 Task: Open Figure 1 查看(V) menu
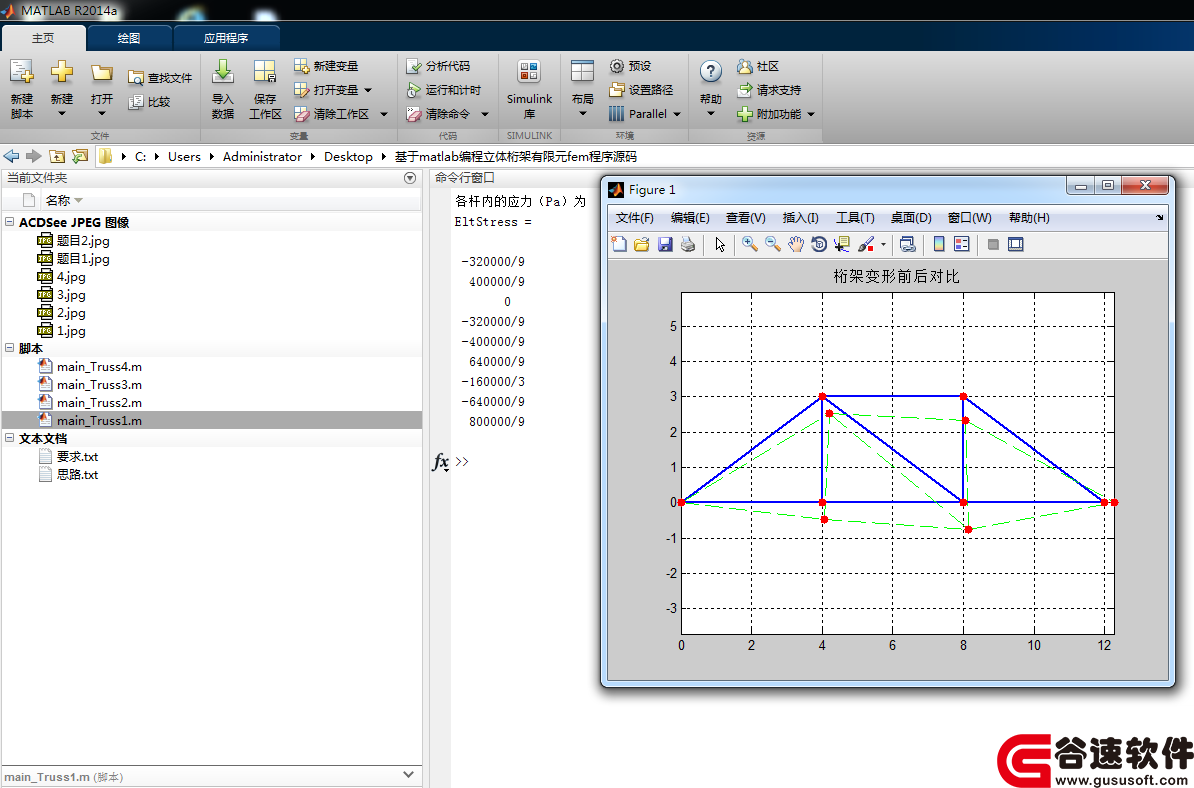(745, 218)
